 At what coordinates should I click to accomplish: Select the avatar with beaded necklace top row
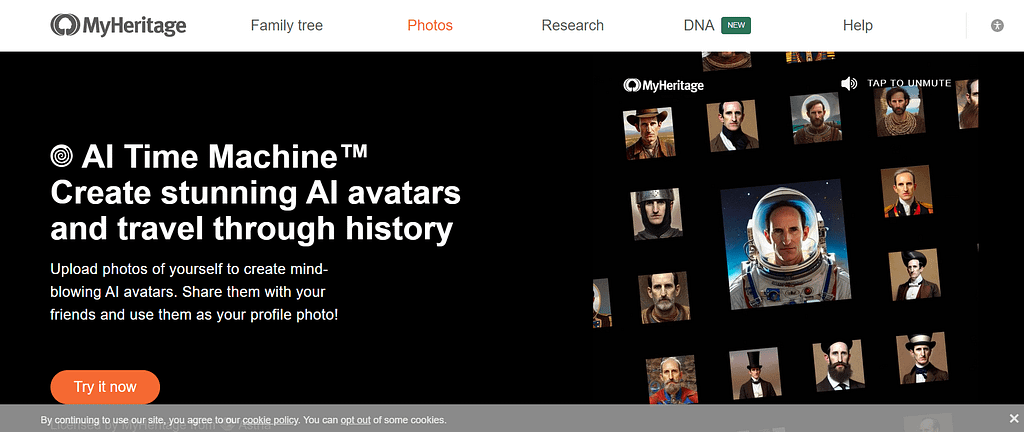click(x=901, y=111)
